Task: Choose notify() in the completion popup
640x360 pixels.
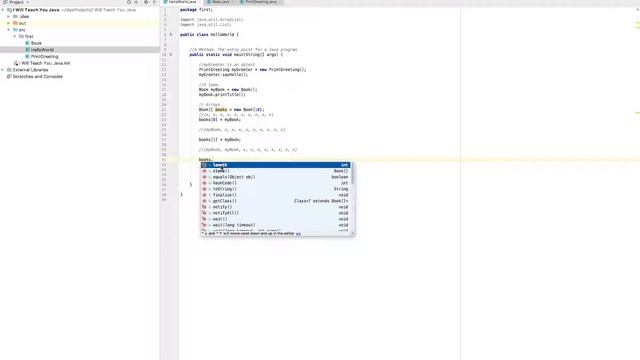Action: point(276,207)
